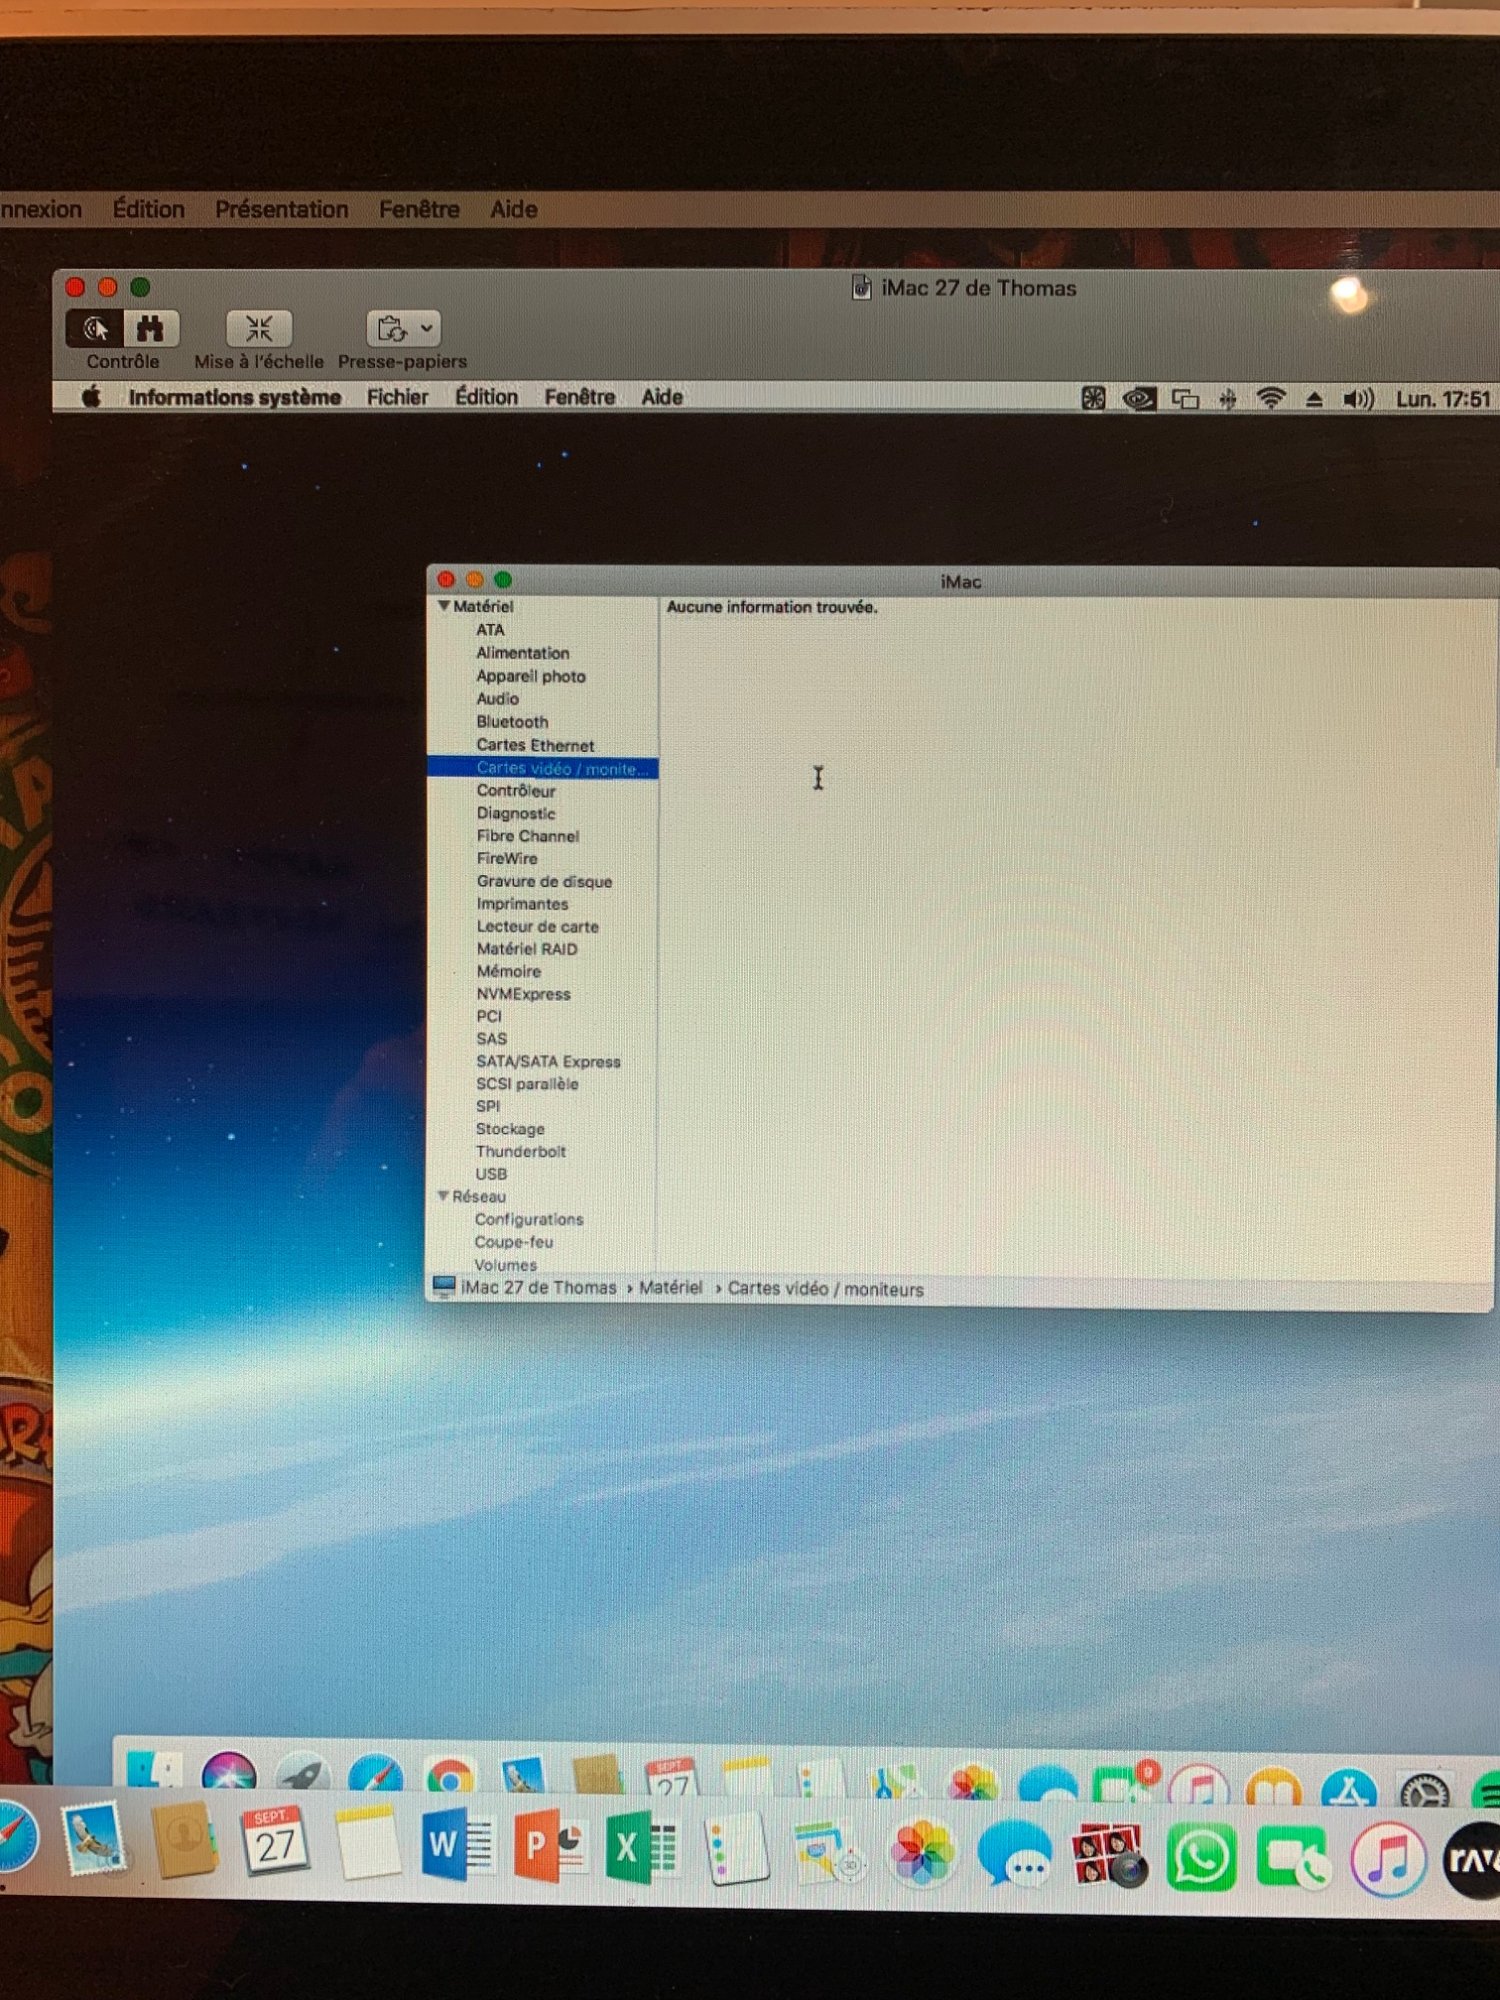This screenshot has width=1500, height=2000.
Task: Open iBooks in the remote dock
Action: [1274, 1787]
